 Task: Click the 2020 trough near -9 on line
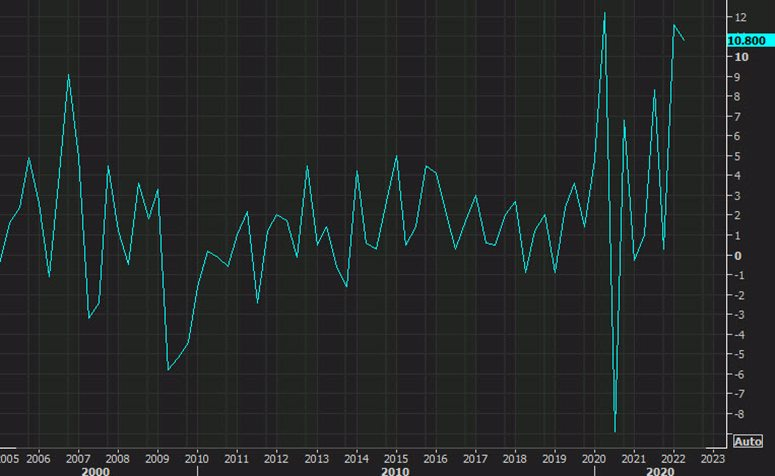pos(615,431)
